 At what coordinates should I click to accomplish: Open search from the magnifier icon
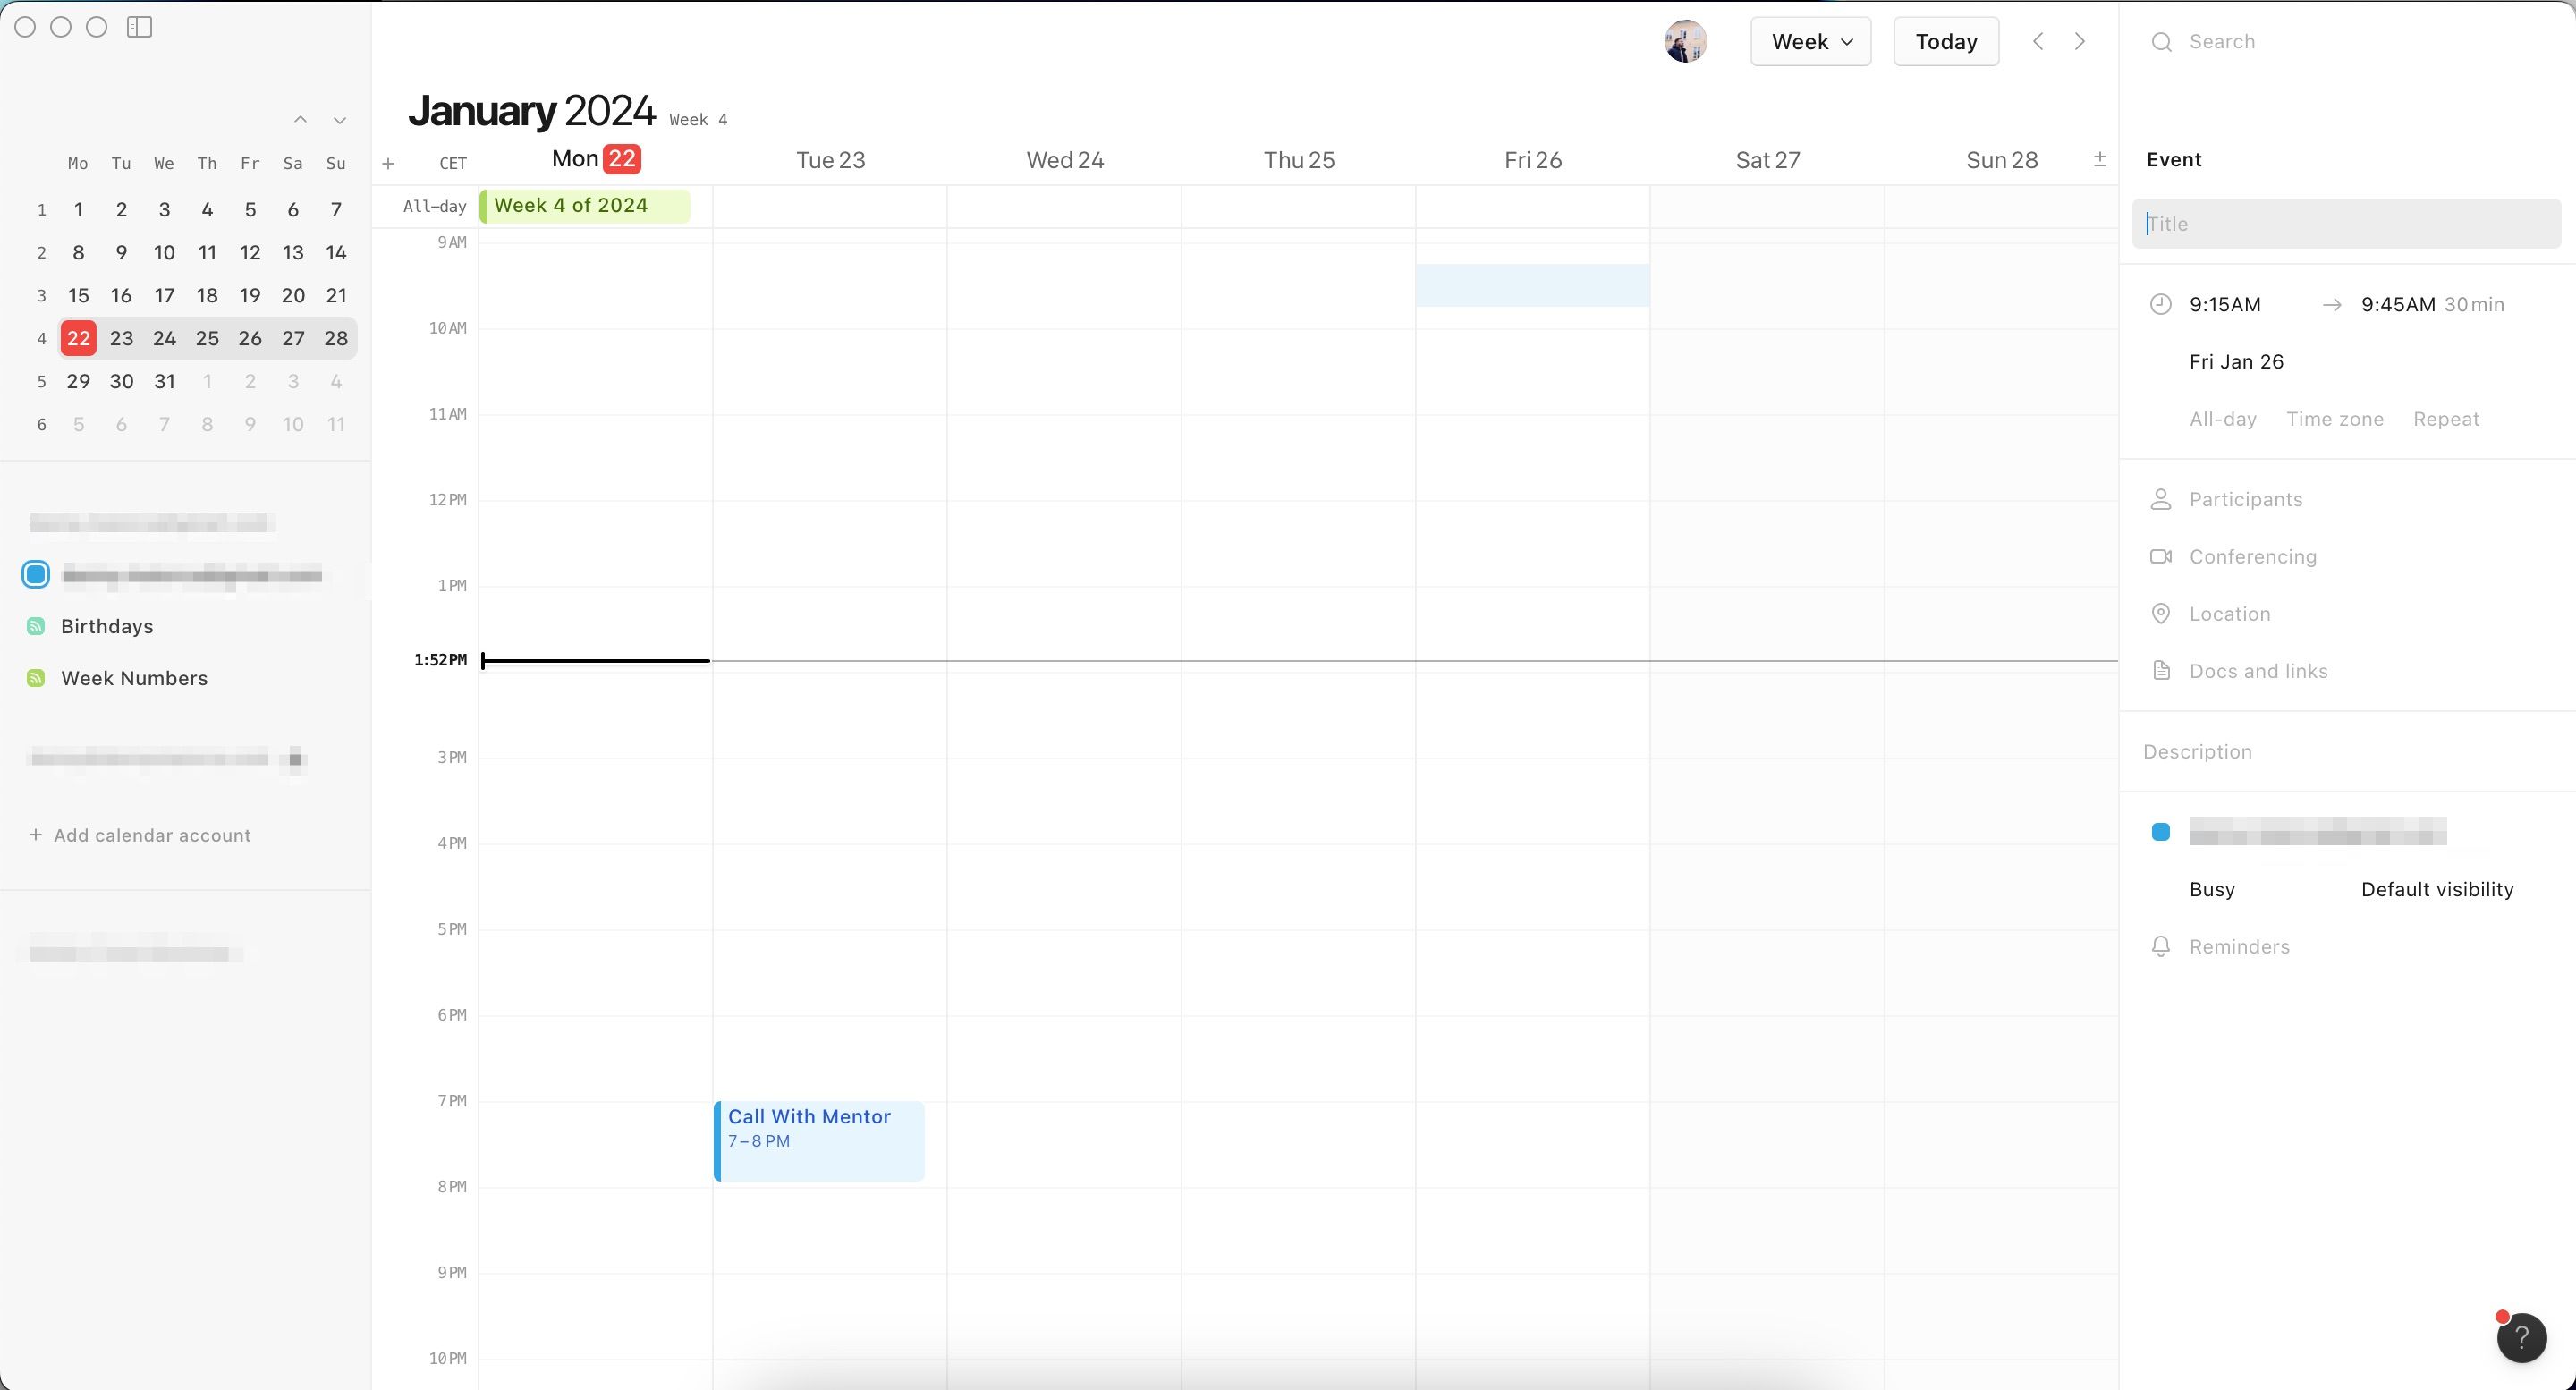[x=2161, y=41]
